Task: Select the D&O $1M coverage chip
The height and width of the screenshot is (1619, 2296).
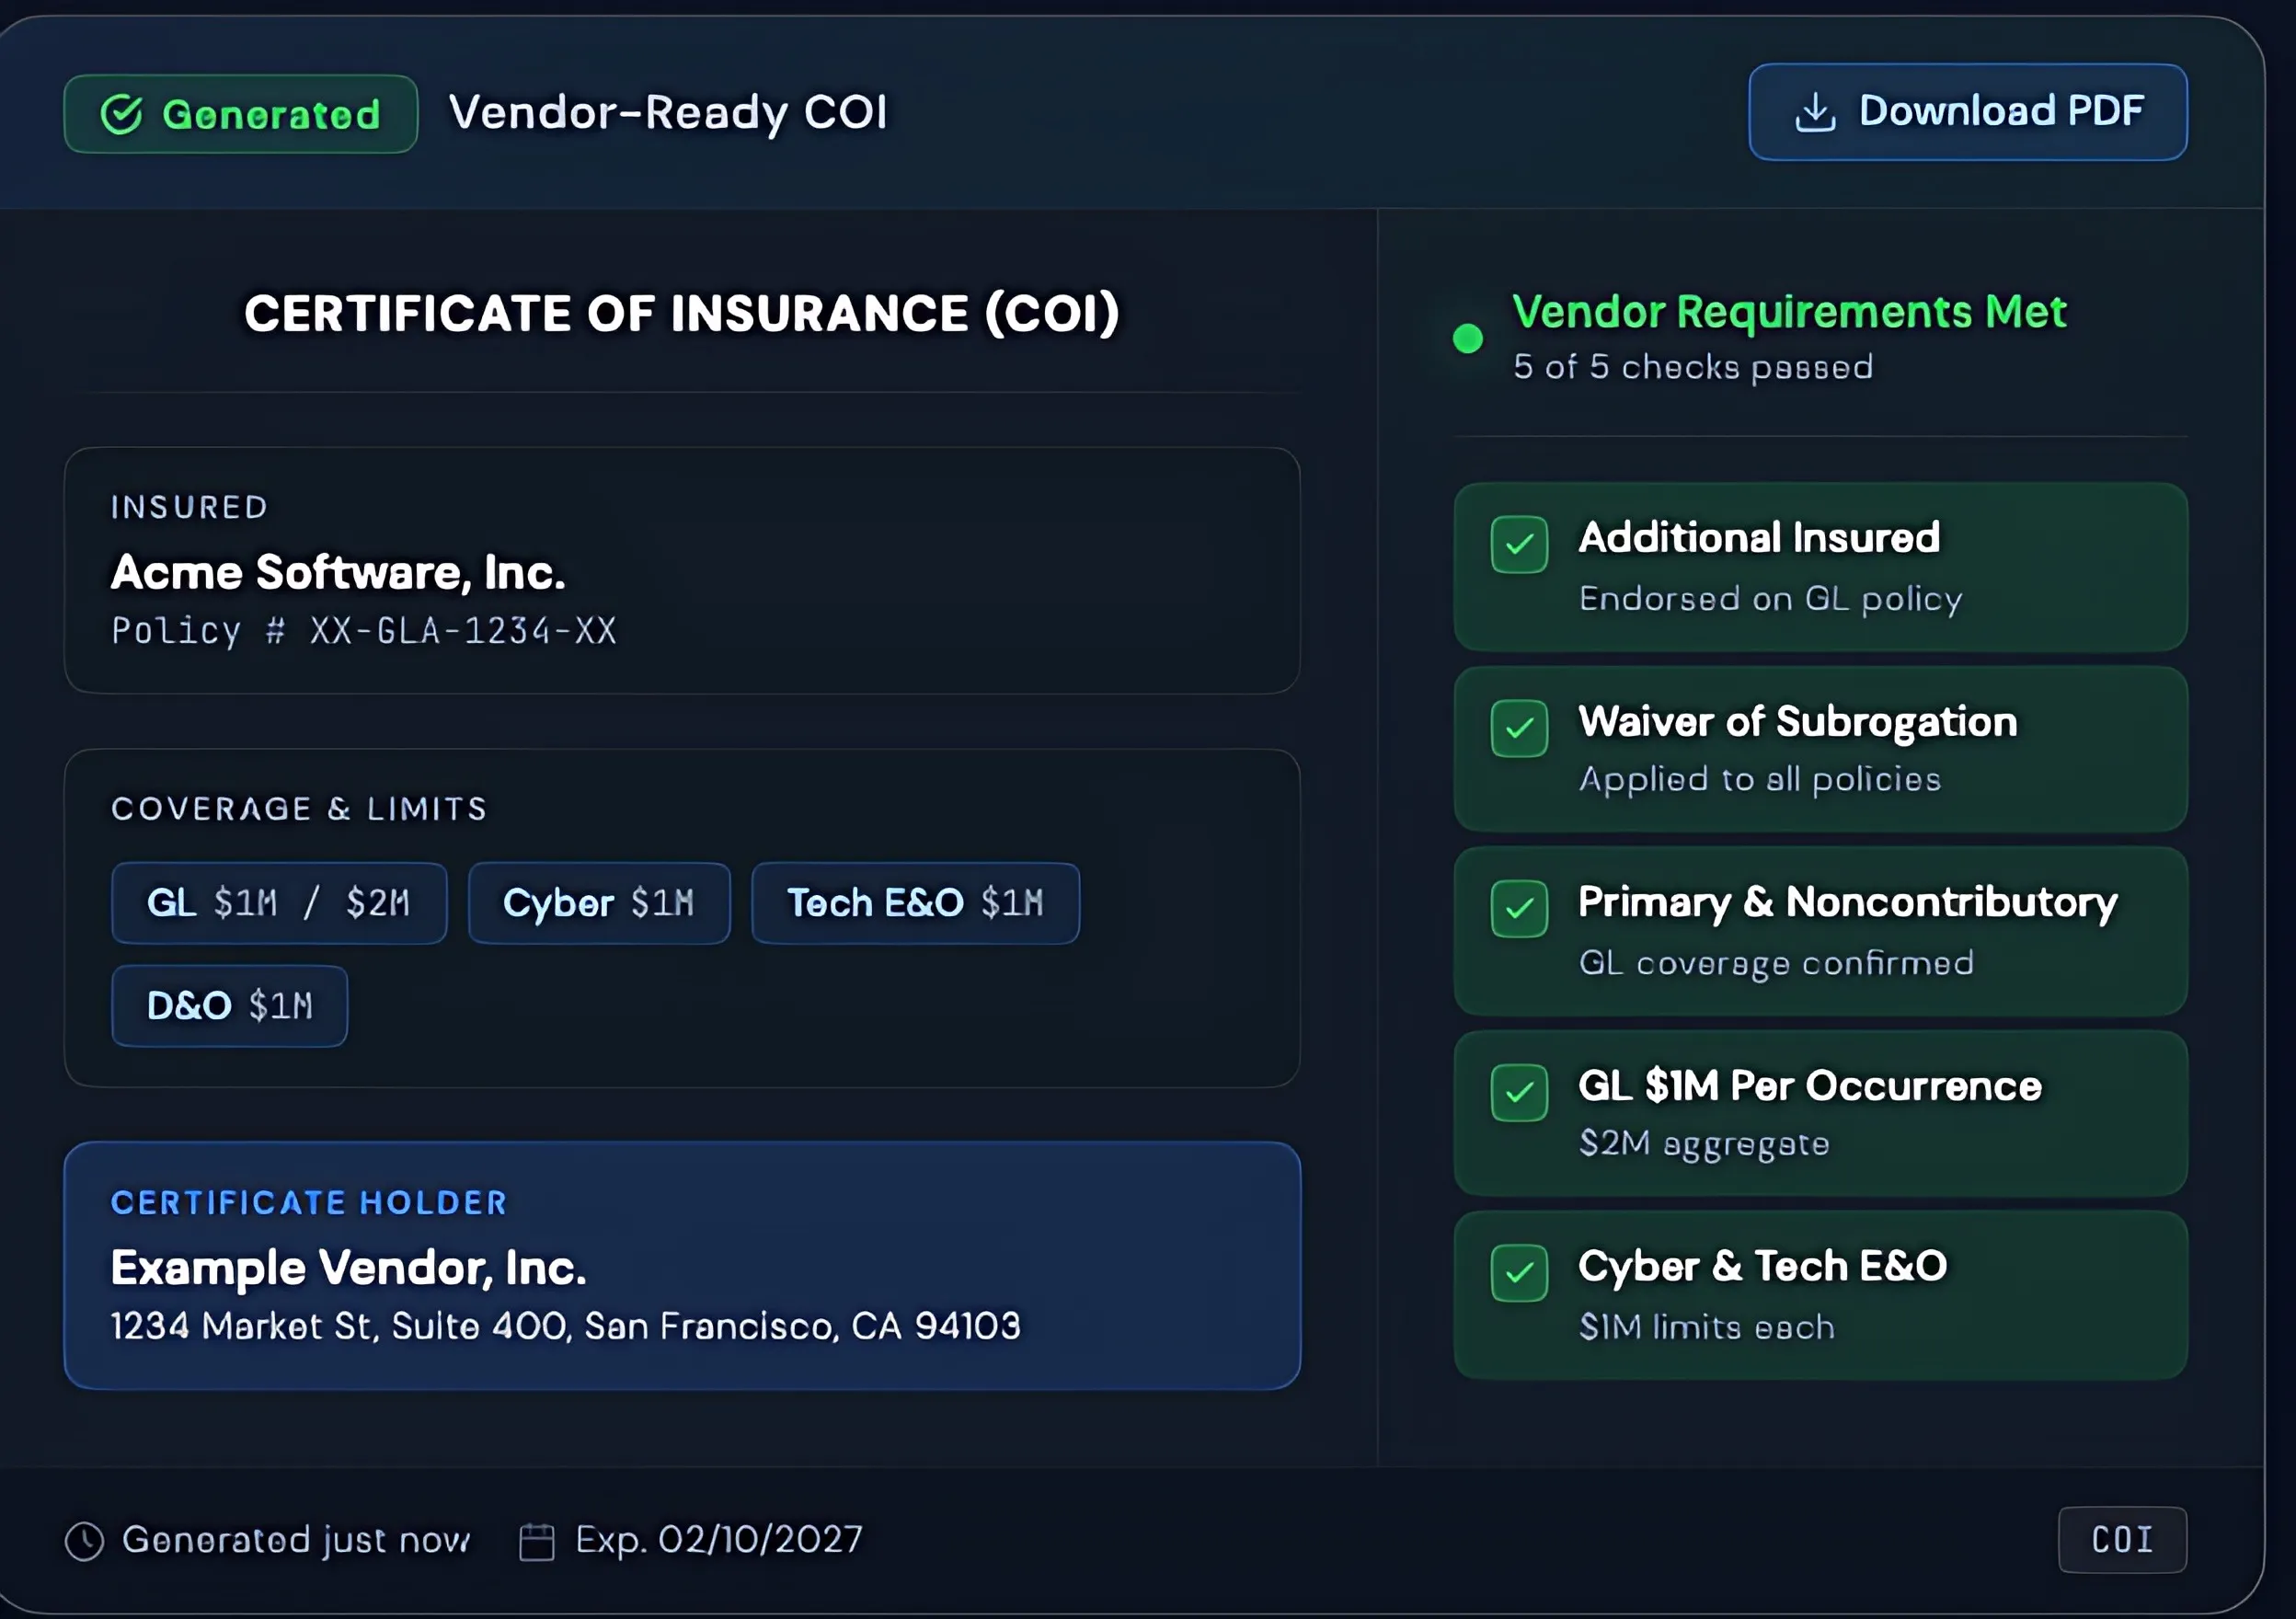Action: [229, 1005]
